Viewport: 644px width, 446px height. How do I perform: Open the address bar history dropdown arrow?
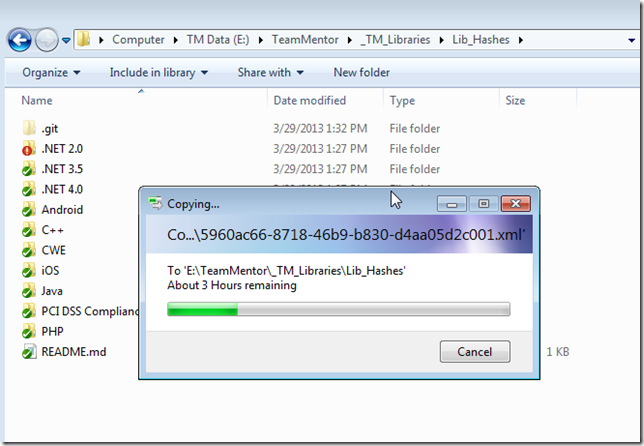tap(631, 40)
